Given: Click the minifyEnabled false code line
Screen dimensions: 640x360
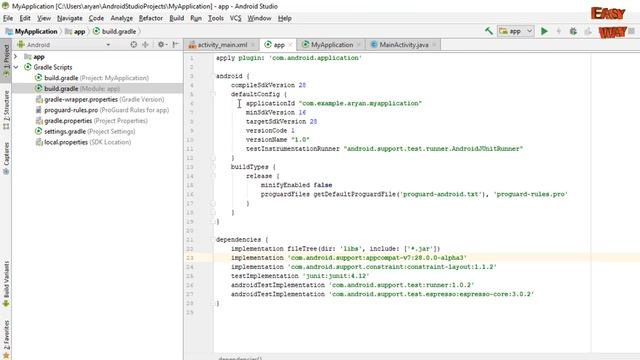Looking at the screenshot, I should (x=296, y=185).
